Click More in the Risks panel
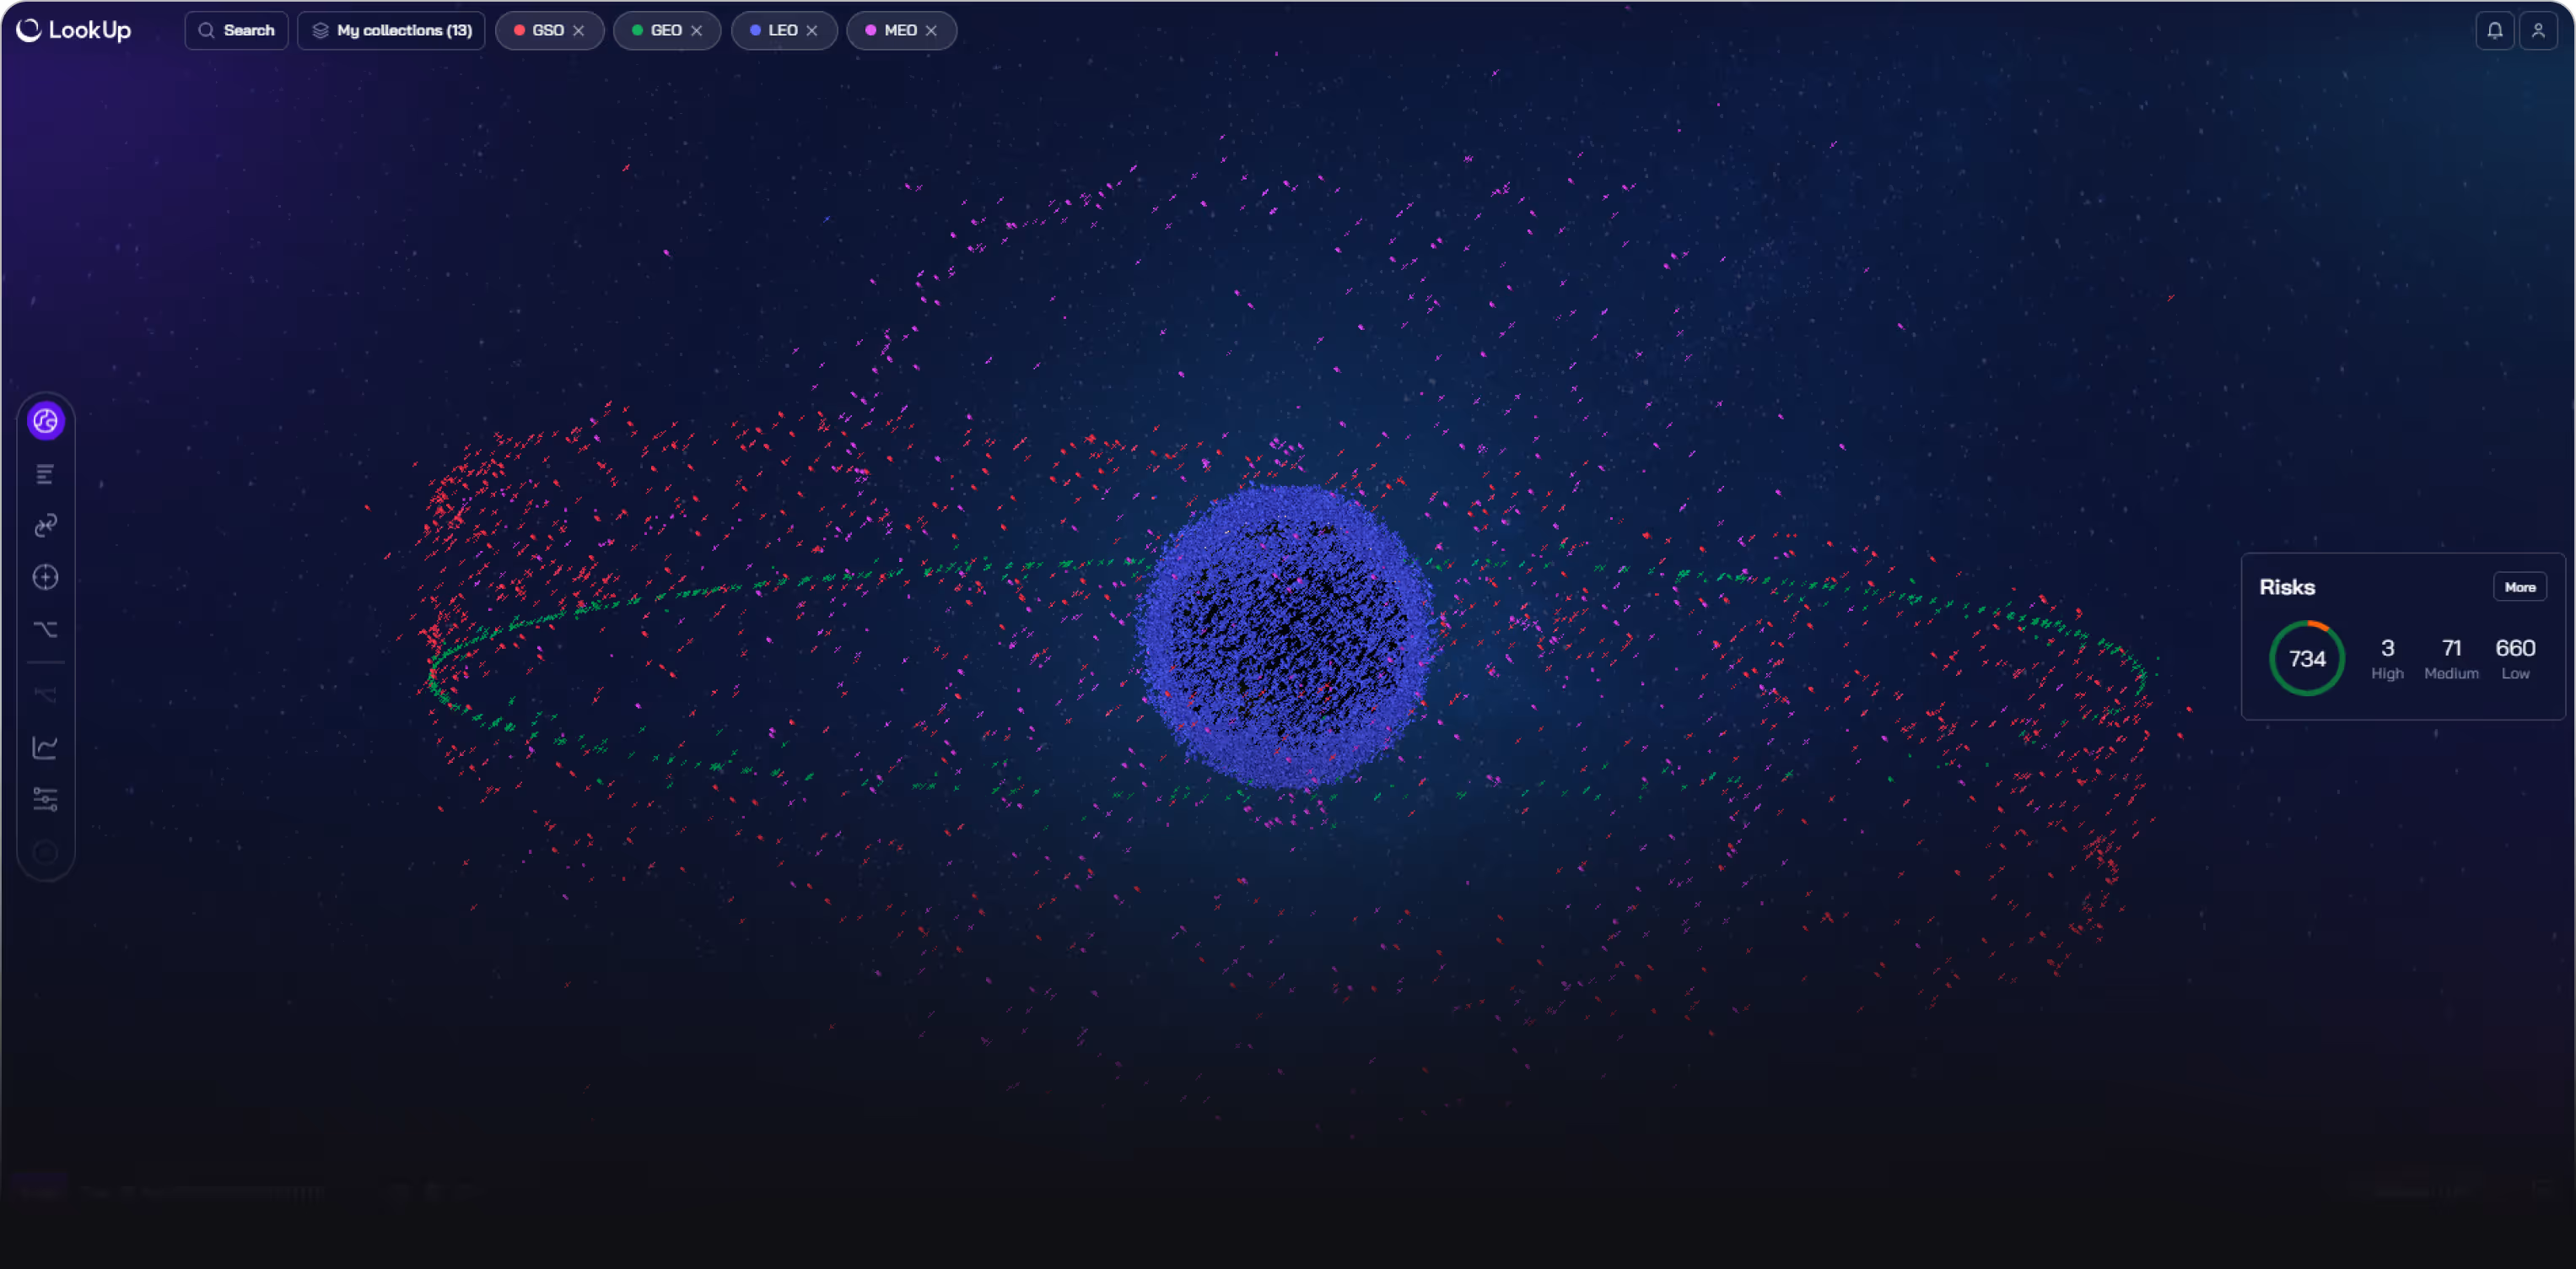This screenshot has width=2576, height=1269. coord(2519,587)
